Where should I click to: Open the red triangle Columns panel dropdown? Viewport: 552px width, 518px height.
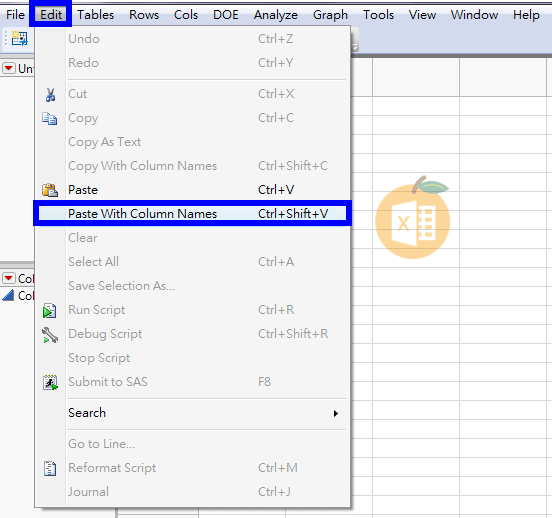9,278
